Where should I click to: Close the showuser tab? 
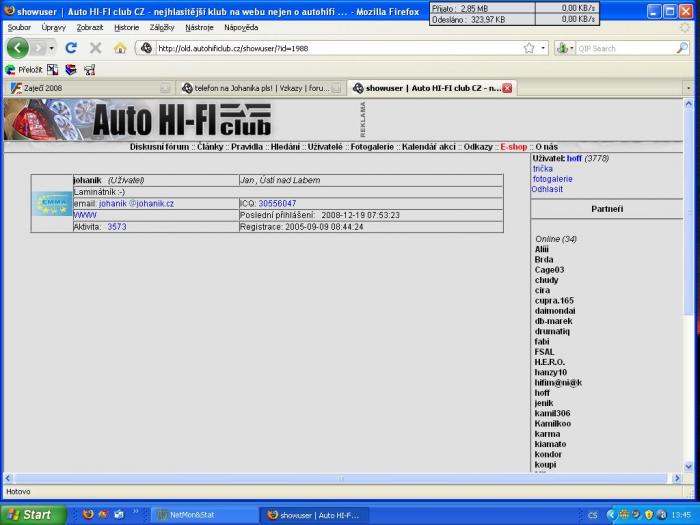pyautogui.click(x=507, y=88)
